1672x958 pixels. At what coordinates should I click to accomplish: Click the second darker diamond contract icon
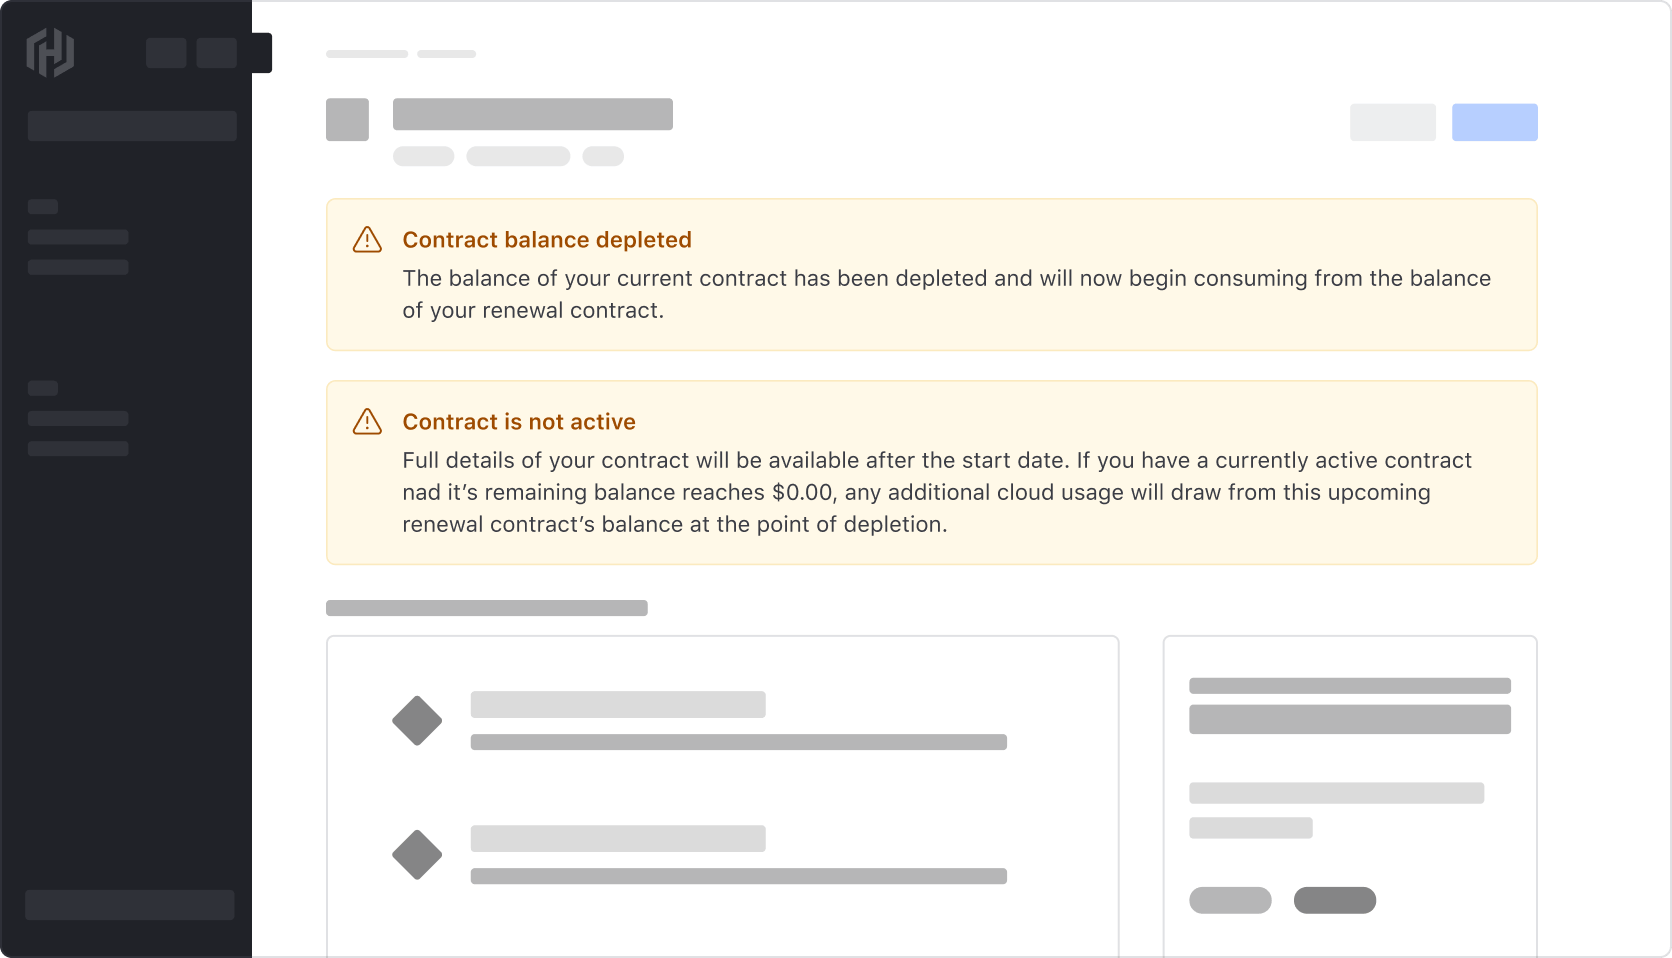point(417,856)
